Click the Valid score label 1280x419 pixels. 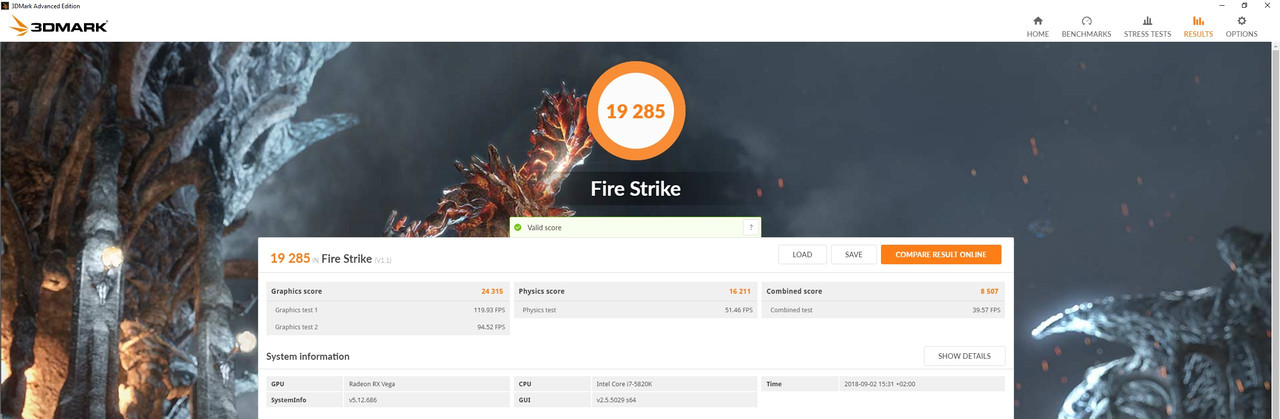[x=545, y=228]
